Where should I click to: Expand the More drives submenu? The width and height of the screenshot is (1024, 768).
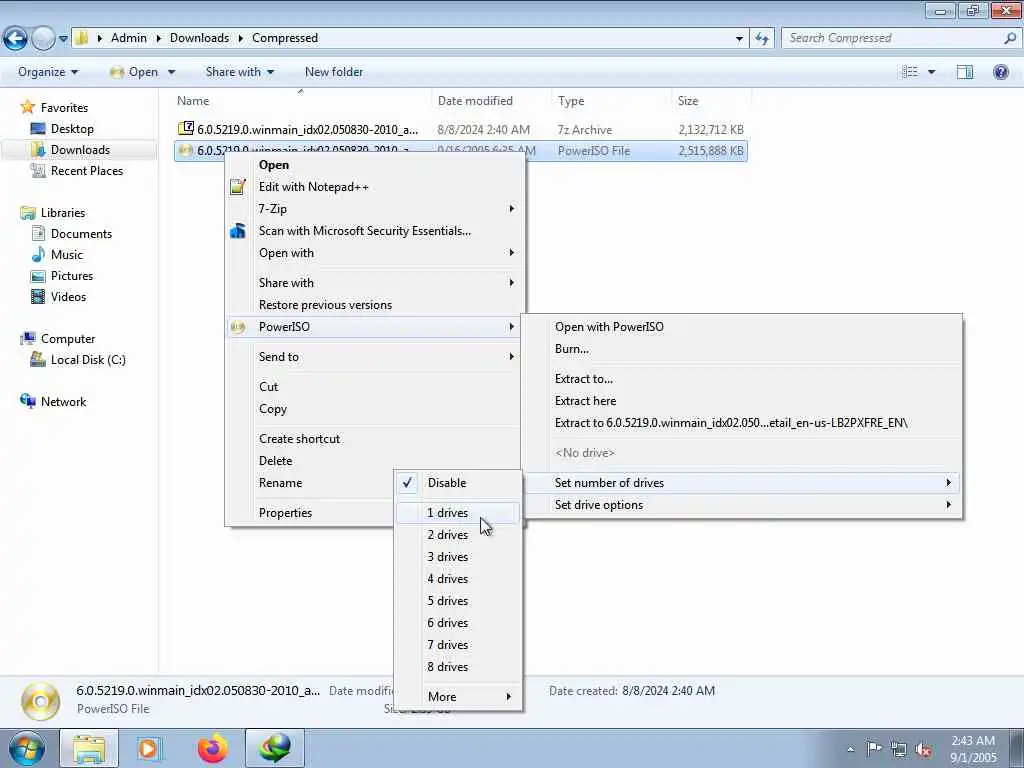click(458, 697)
